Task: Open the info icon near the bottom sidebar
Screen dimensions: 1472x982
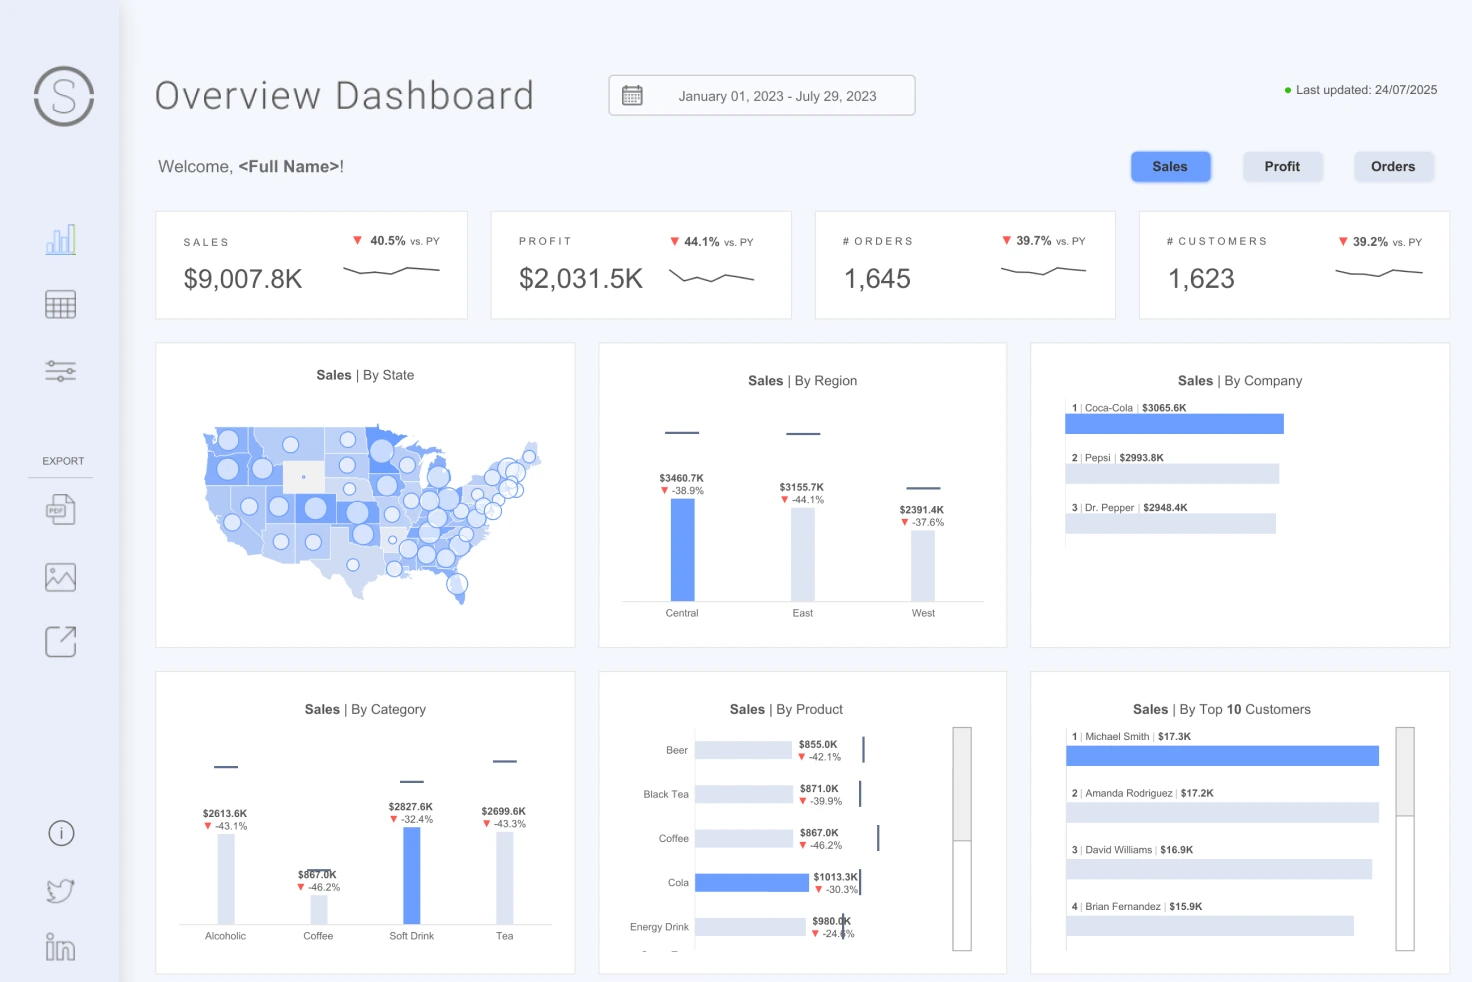Action: click(x=60, y=833)
